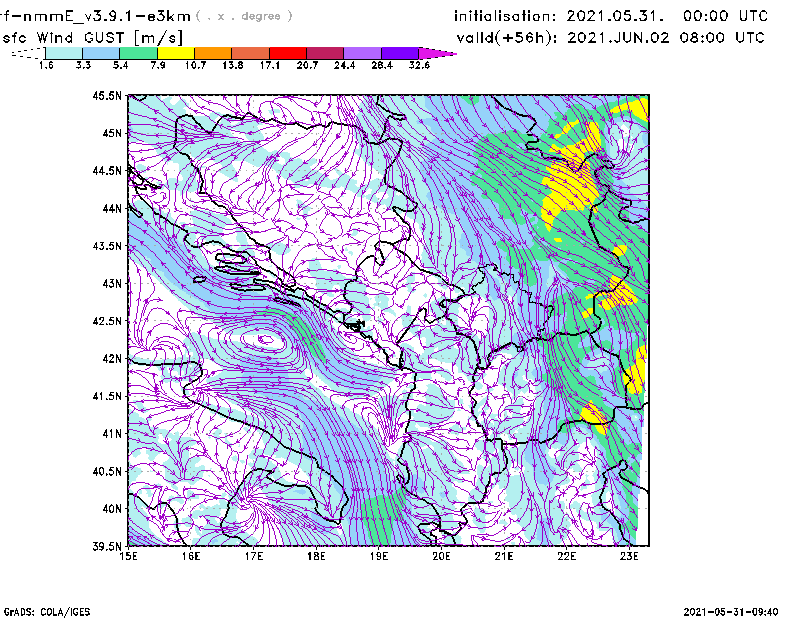Click the '17E' longitude label
This screenshot has width=800, height=618.
click(254, 556)
